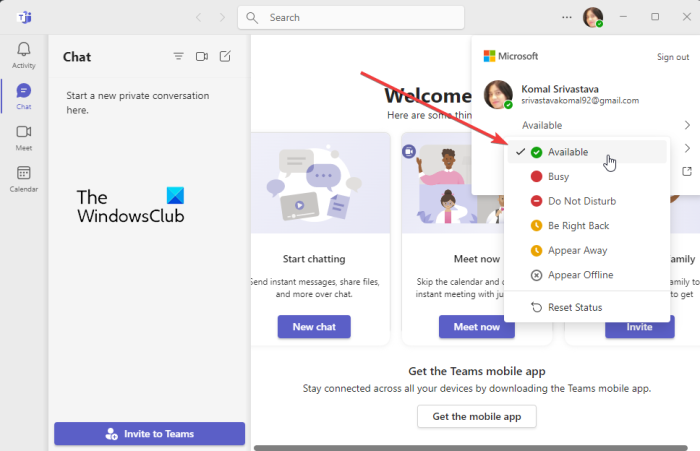Click the Meet now card camera badge
700x451 pixels.
pos(408,152)
